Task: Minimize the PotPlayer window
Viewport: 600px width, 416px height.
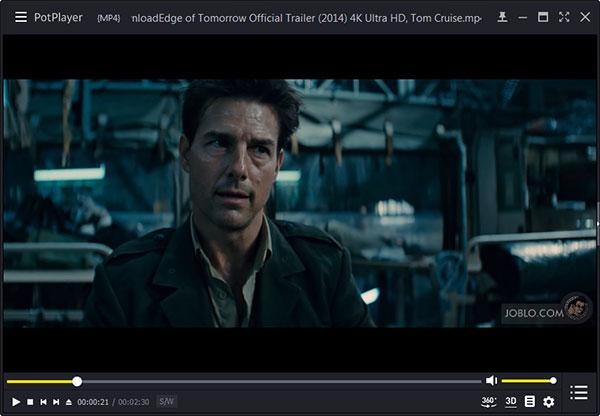Action: tap(522, 18)
